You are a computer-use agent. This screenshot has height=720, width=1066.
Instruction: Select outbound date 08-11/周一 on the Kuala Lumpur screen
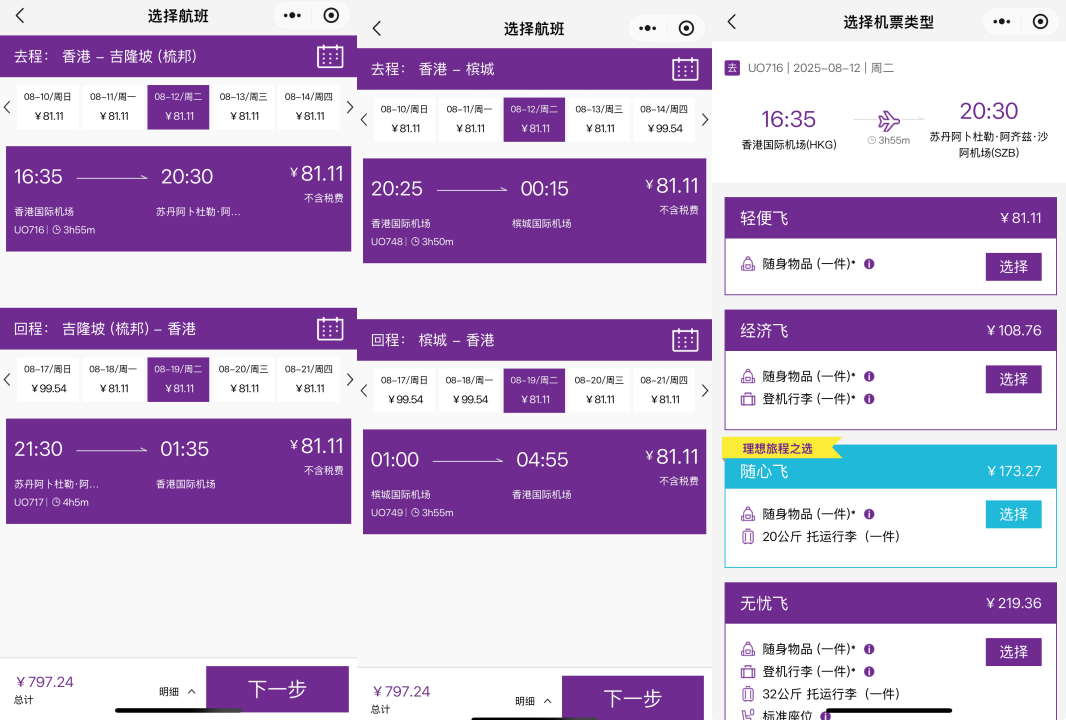(114, 107)
